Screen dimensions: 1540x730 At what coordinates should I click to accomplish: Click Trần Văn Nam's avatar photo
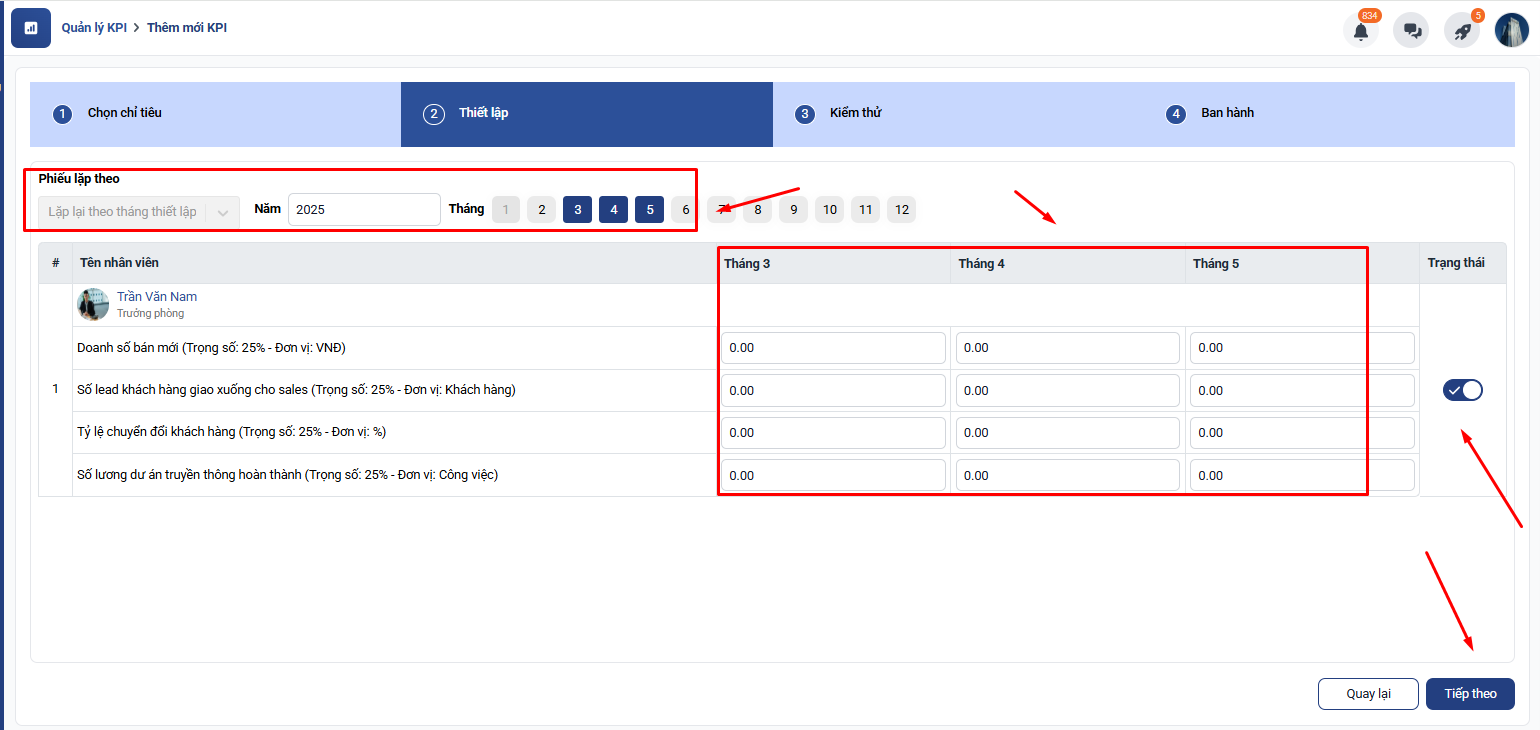coord(93,304)
